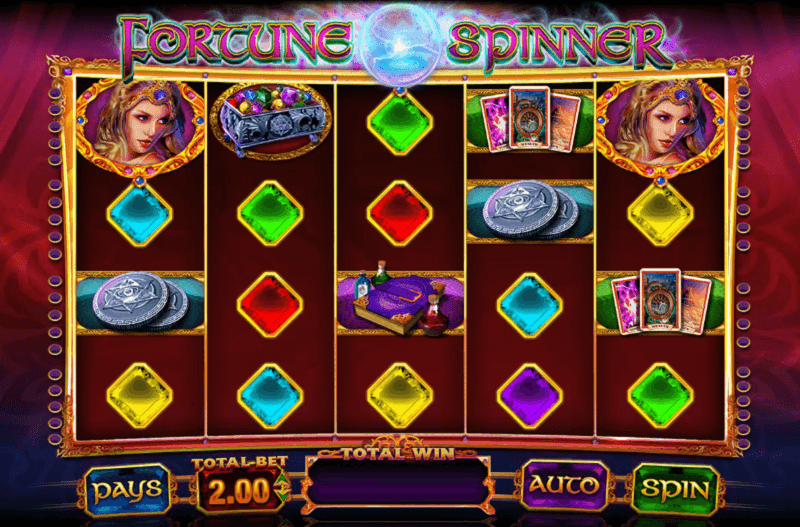
Task: Select tarot cards symbol on fifth reel
Action: click(x=660, y=302)
